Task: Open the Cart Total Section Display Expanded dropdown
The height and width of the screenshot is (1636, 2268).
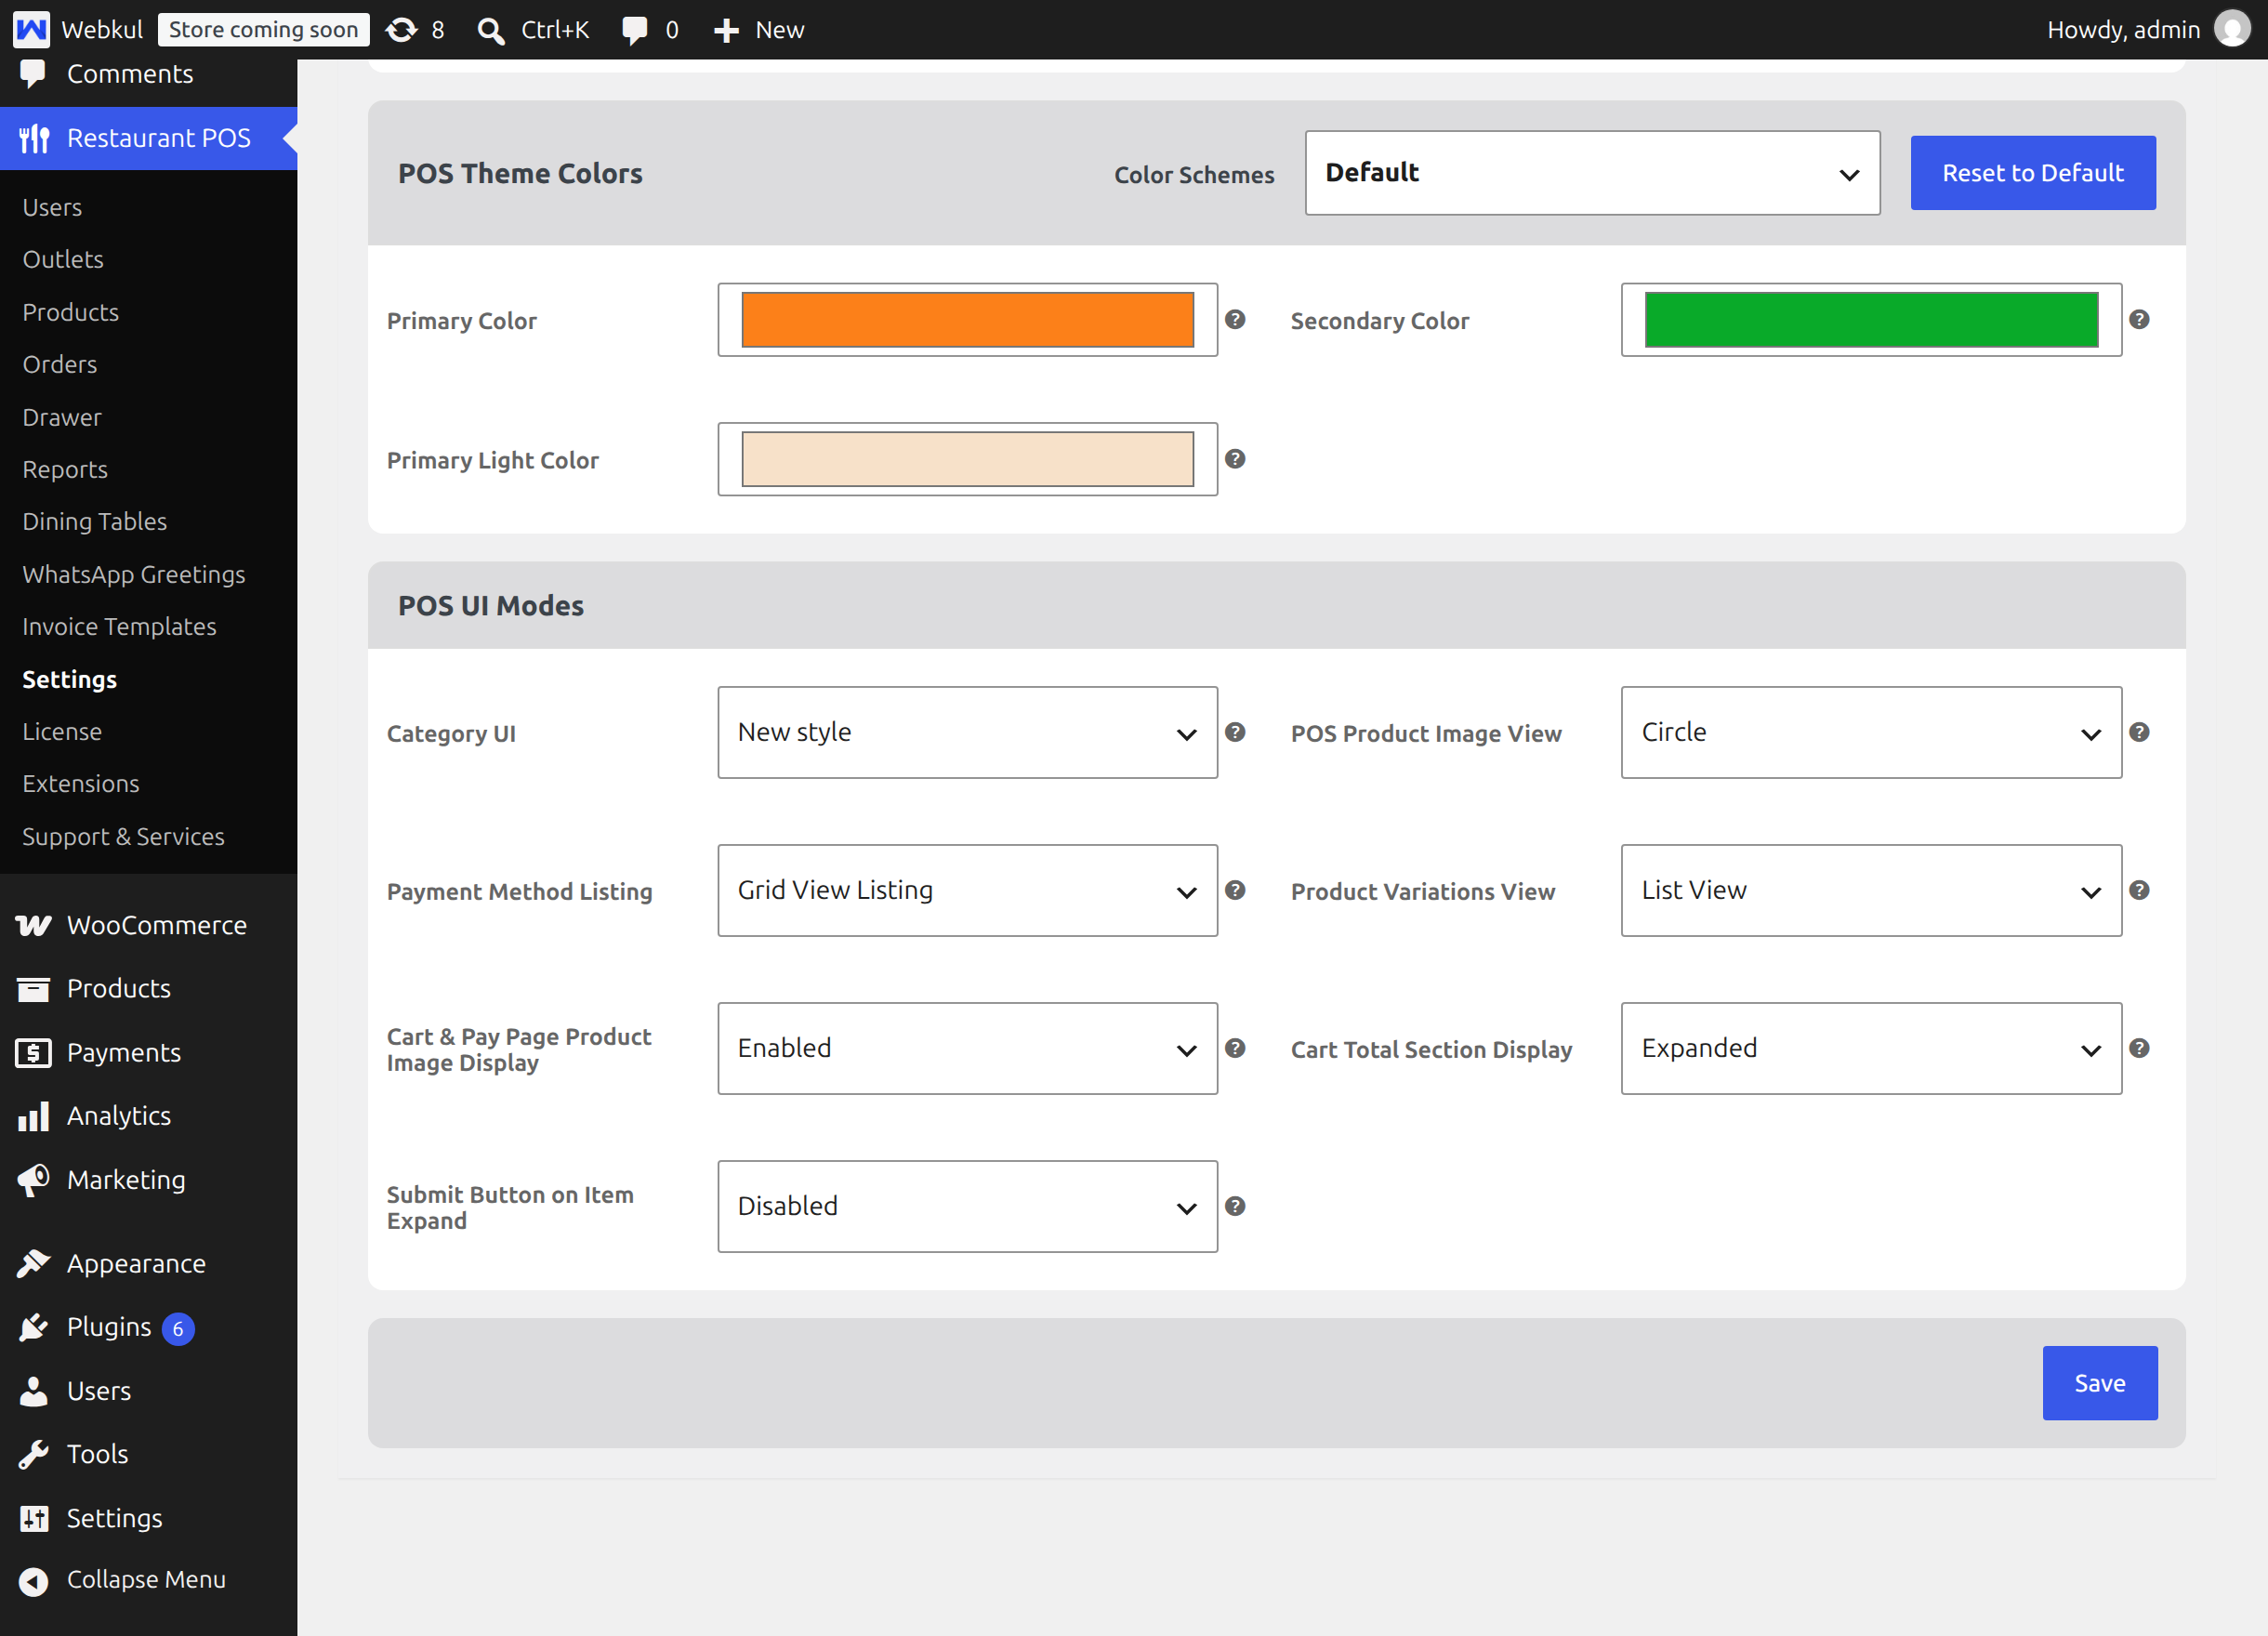Action: click(x=1871, y=1048)
